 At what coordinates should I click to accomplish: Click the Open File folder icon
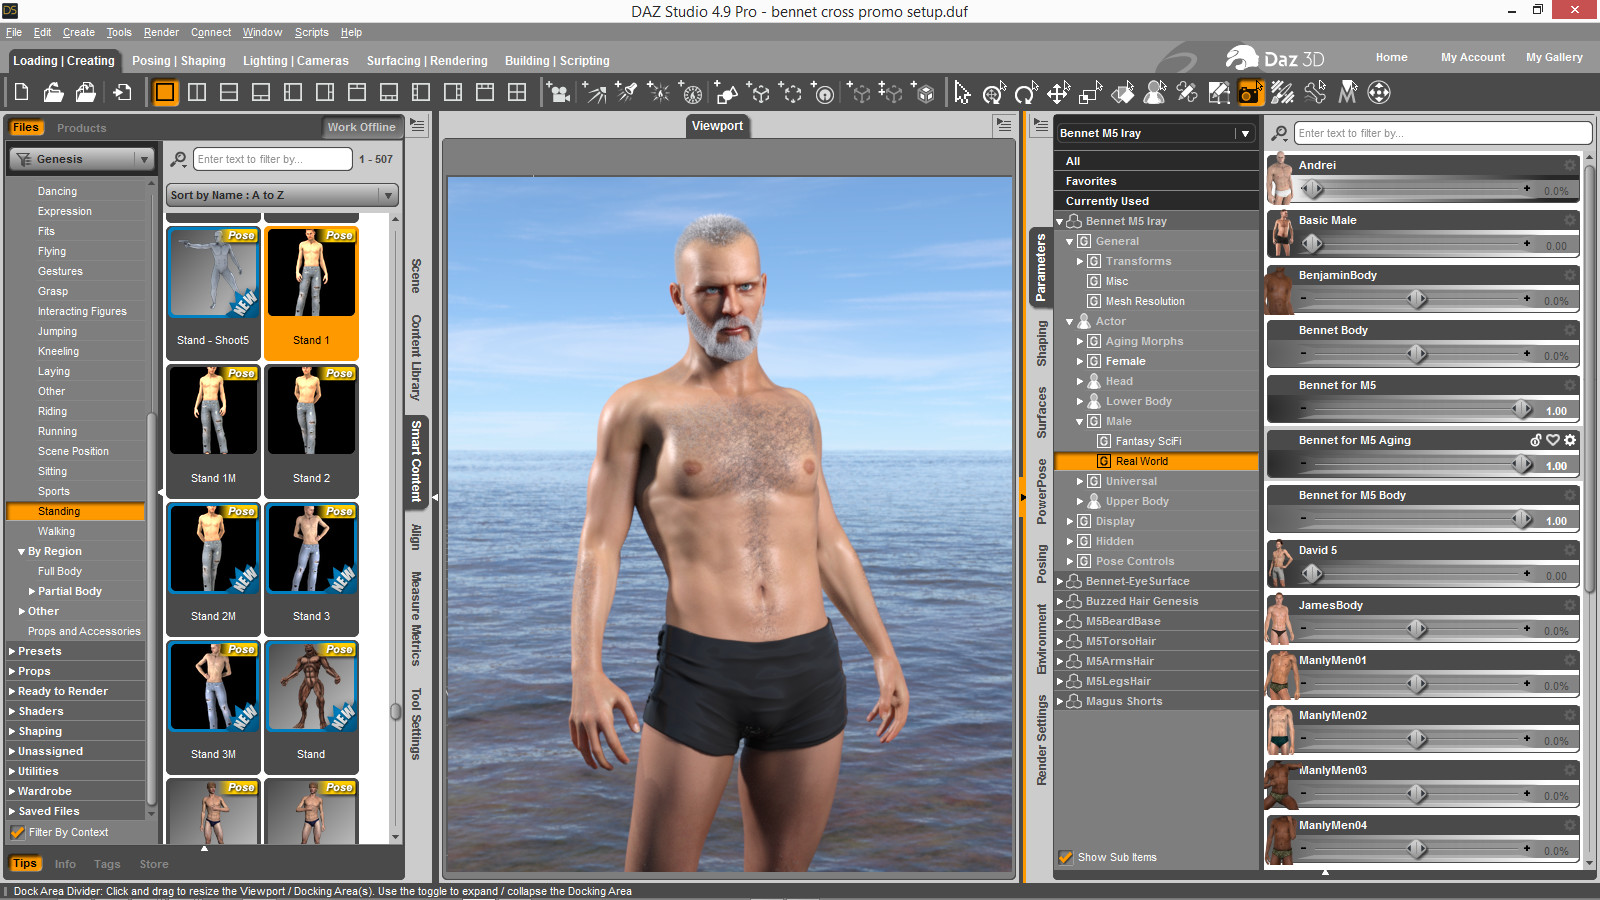click(53, 93)
